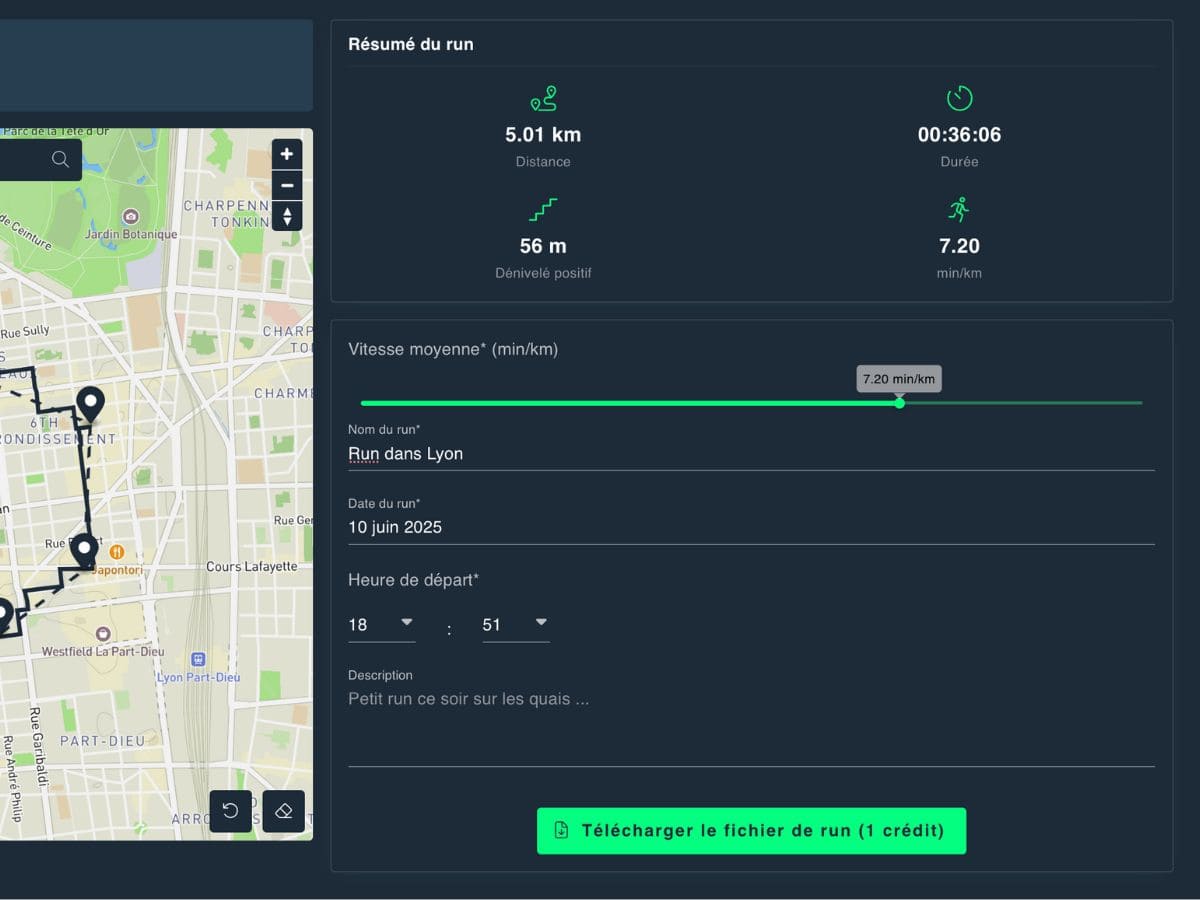Open the start minute dropdown showing 51
Screen dimensions: 1200x900
(516, 625)
